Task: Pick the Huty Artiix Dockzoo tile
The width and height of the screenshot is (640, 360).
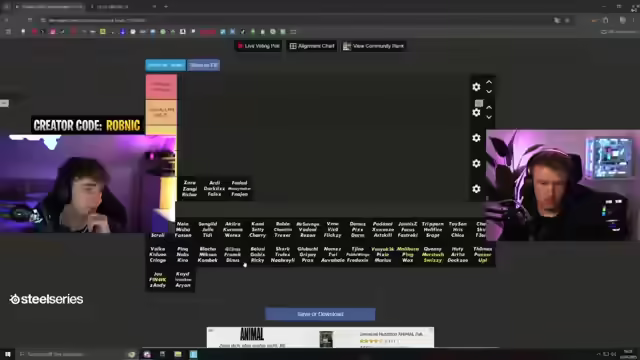Action: [x=458, y=255]
